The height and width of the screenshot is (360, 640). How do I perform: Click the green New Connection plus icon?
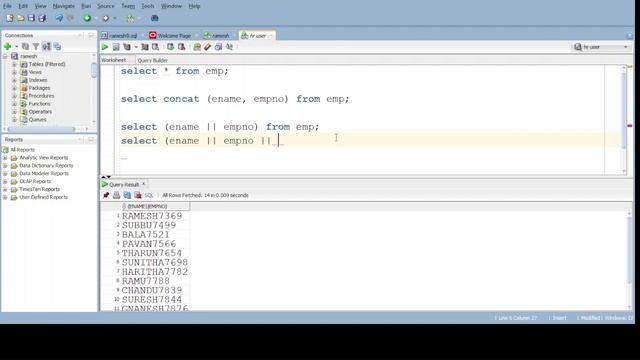(7, 47)
